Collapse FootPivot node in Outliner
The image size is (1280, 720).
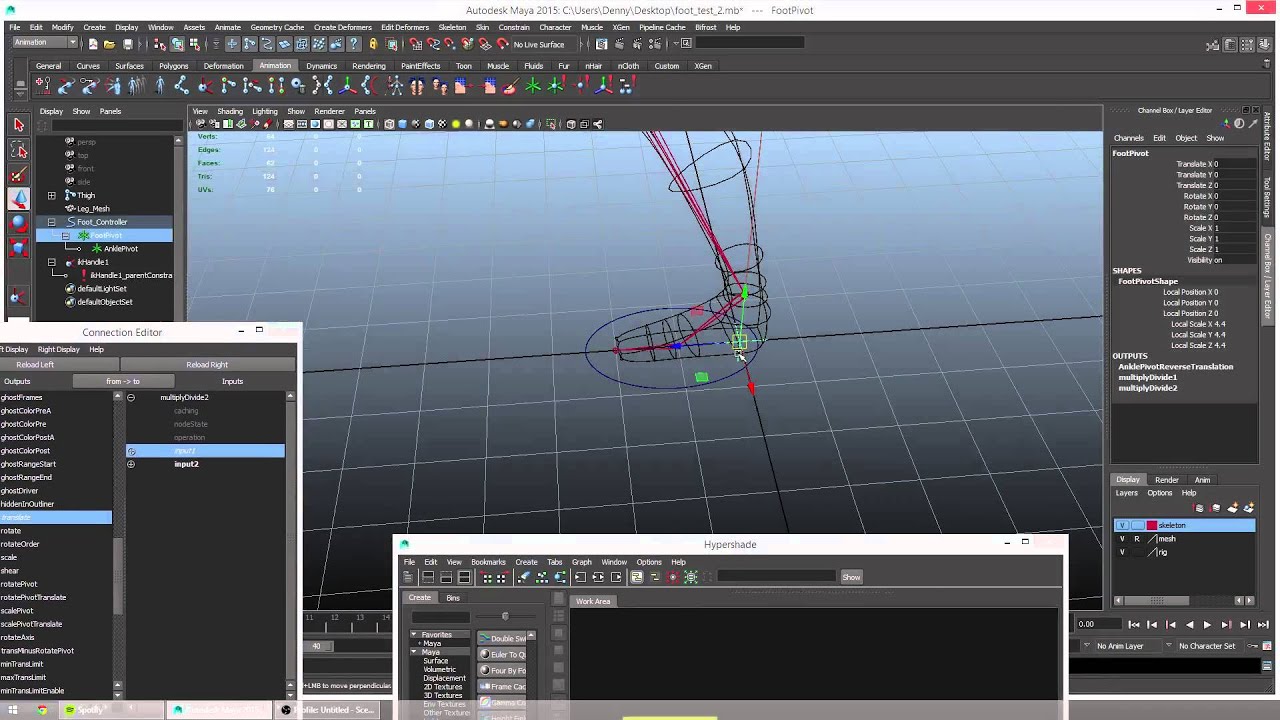point(65,235)
